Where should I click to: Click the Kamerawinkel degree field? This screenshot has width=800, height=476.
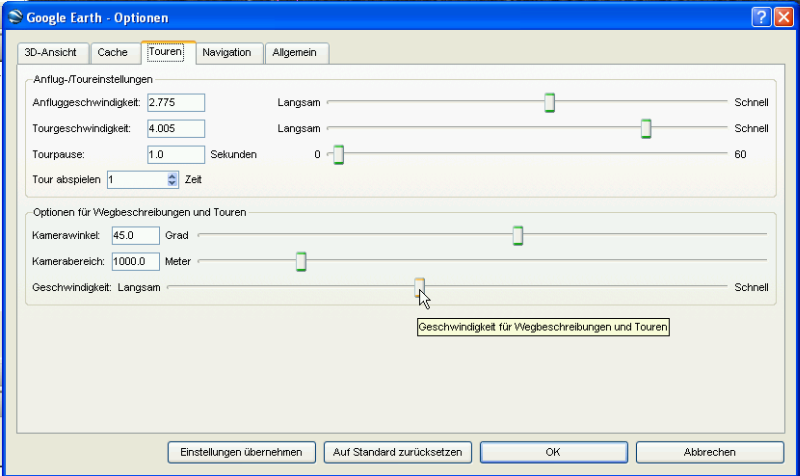point(135,235)
